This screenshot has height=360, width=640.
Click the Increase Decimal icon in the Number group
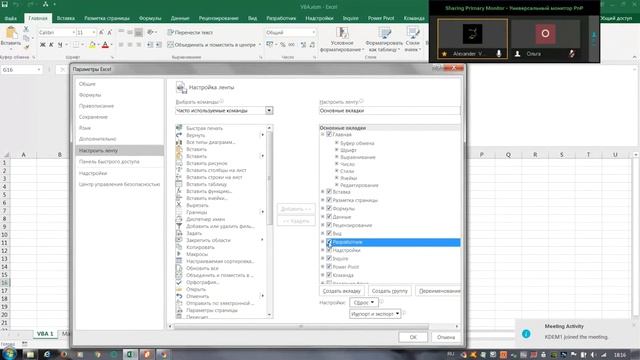pos(303,45)
